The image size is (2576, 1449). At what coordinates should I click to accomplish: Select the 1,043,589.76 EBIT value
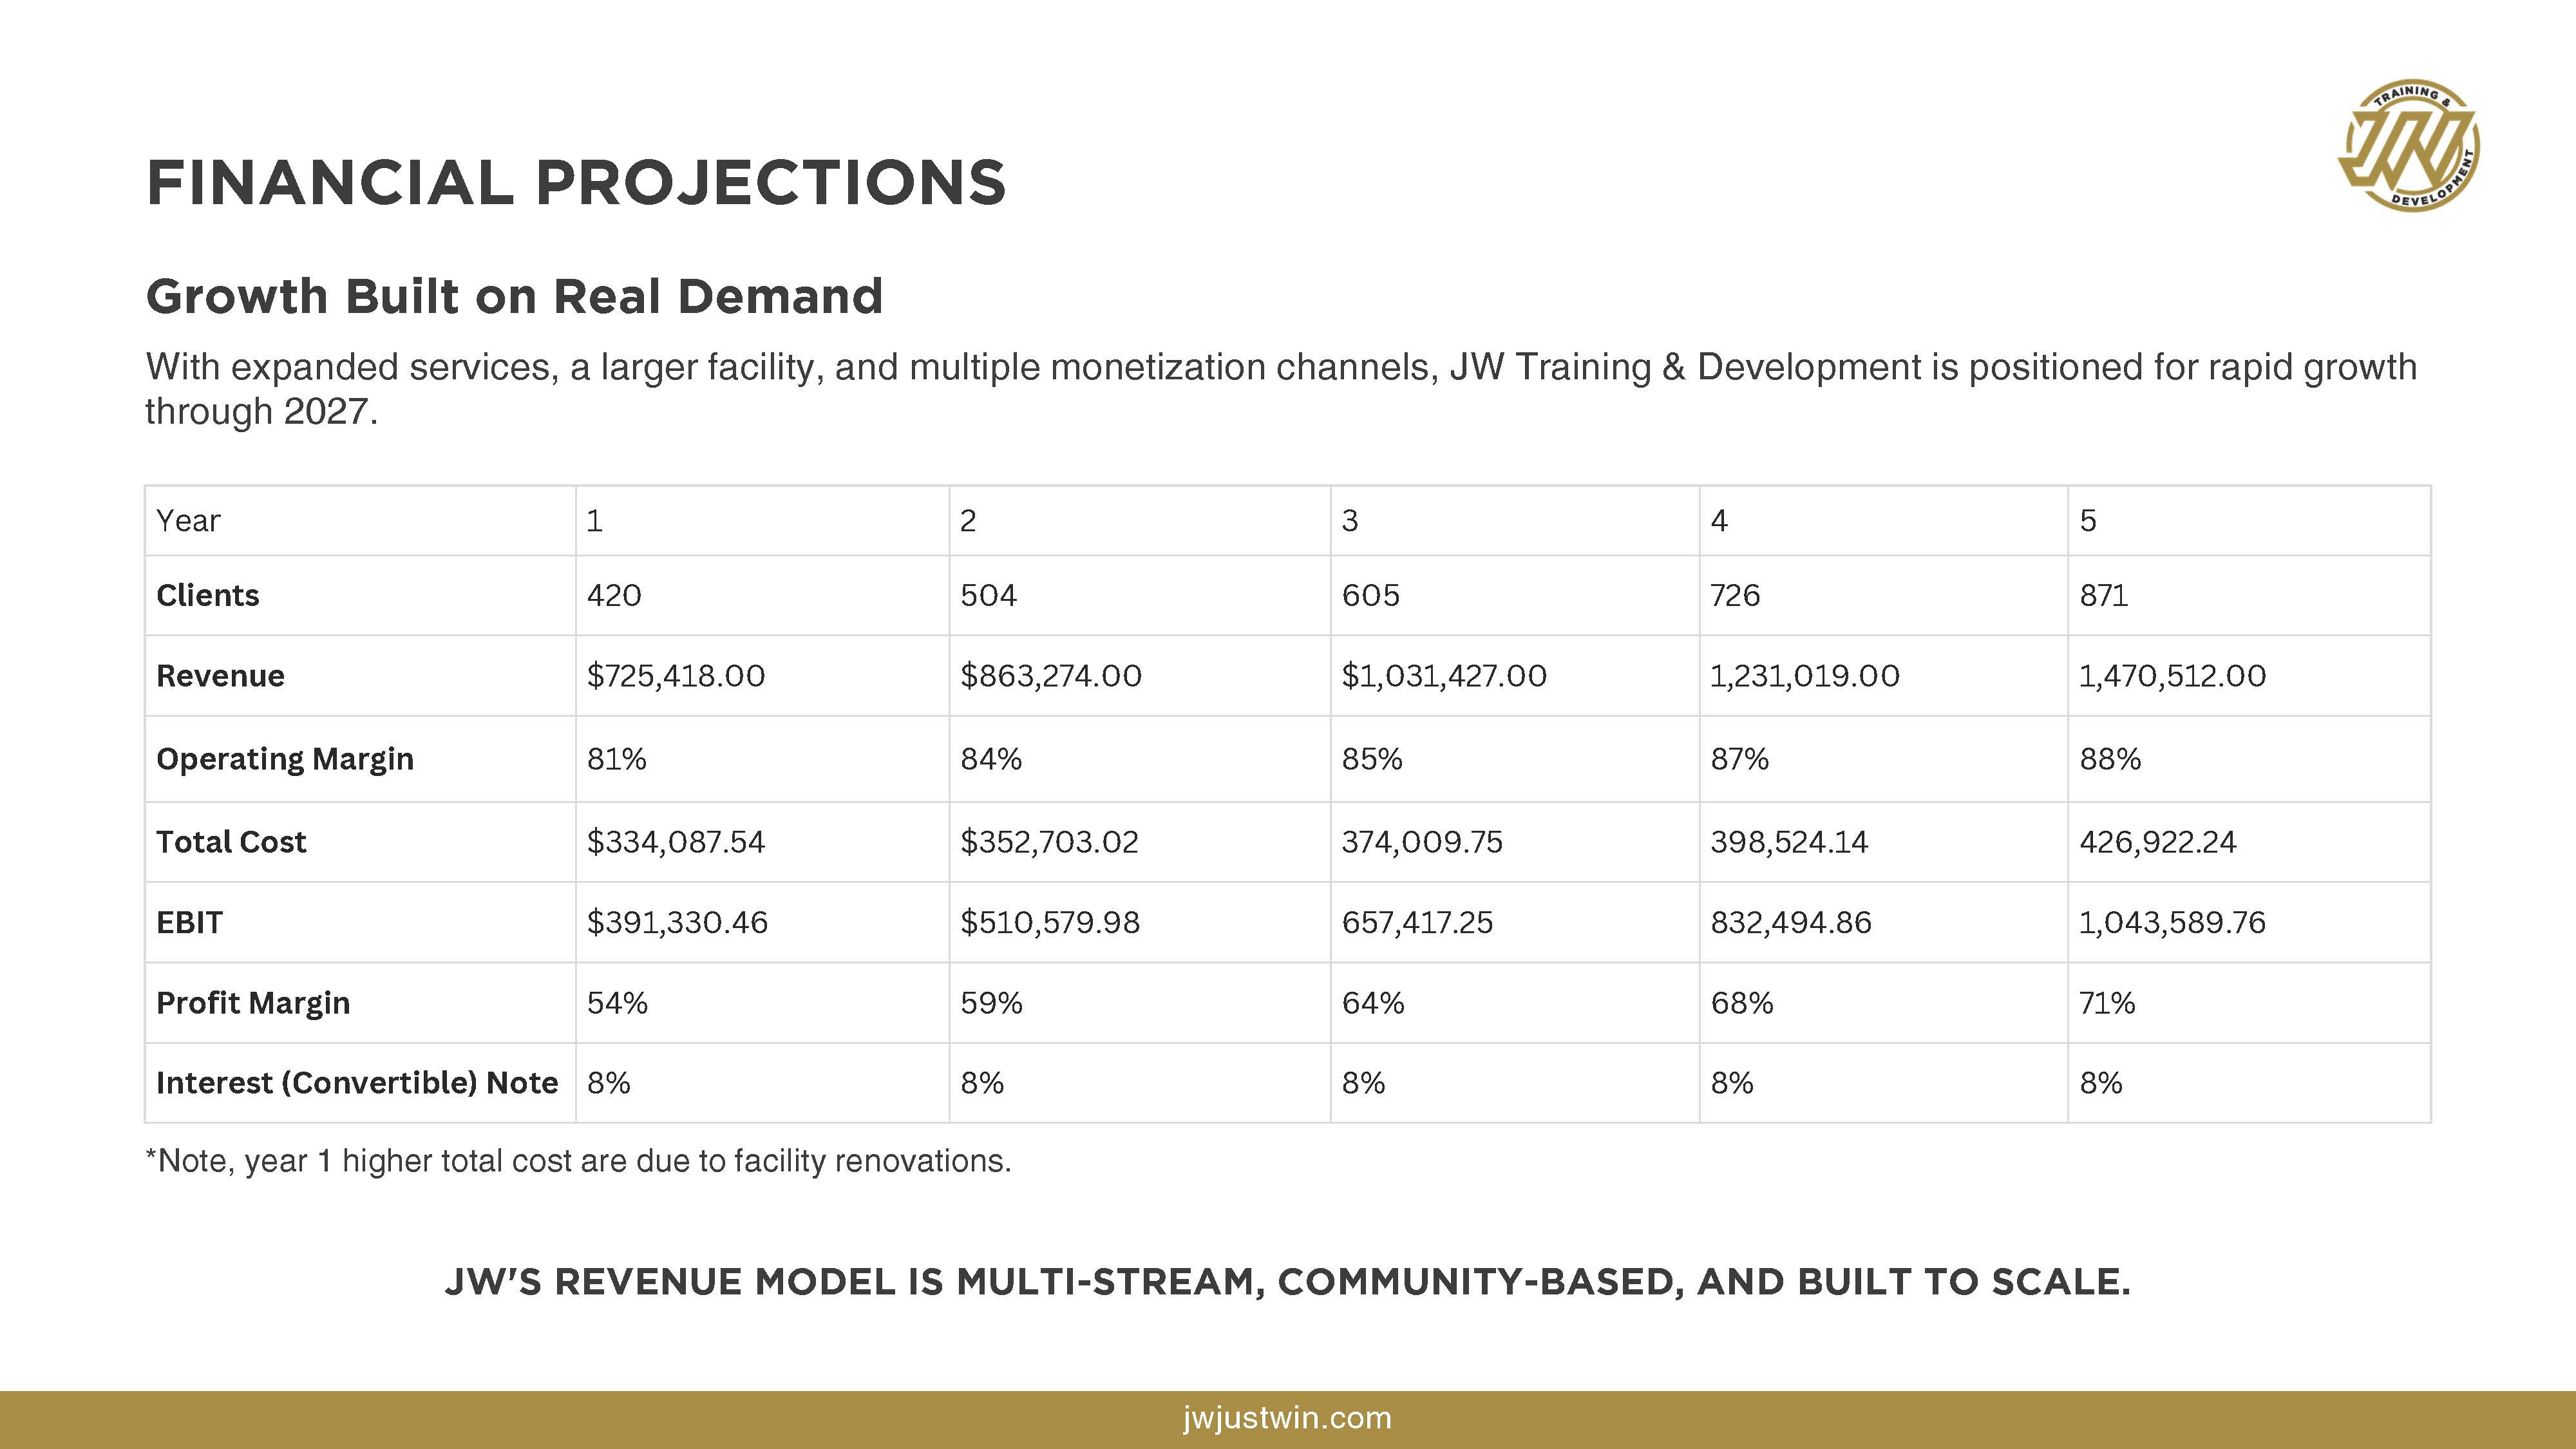(2172, 922)
